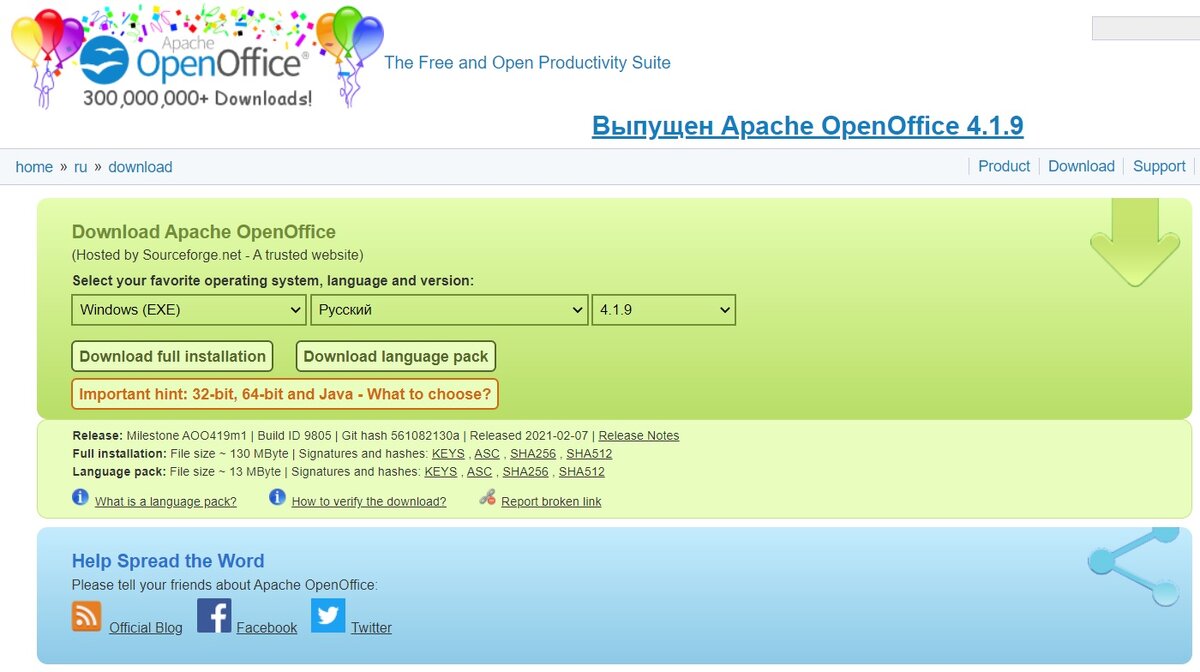Go to ru breadcrumb
Image resolution: width=1200 pixels, height=672 pixels.
pos(81,167)
